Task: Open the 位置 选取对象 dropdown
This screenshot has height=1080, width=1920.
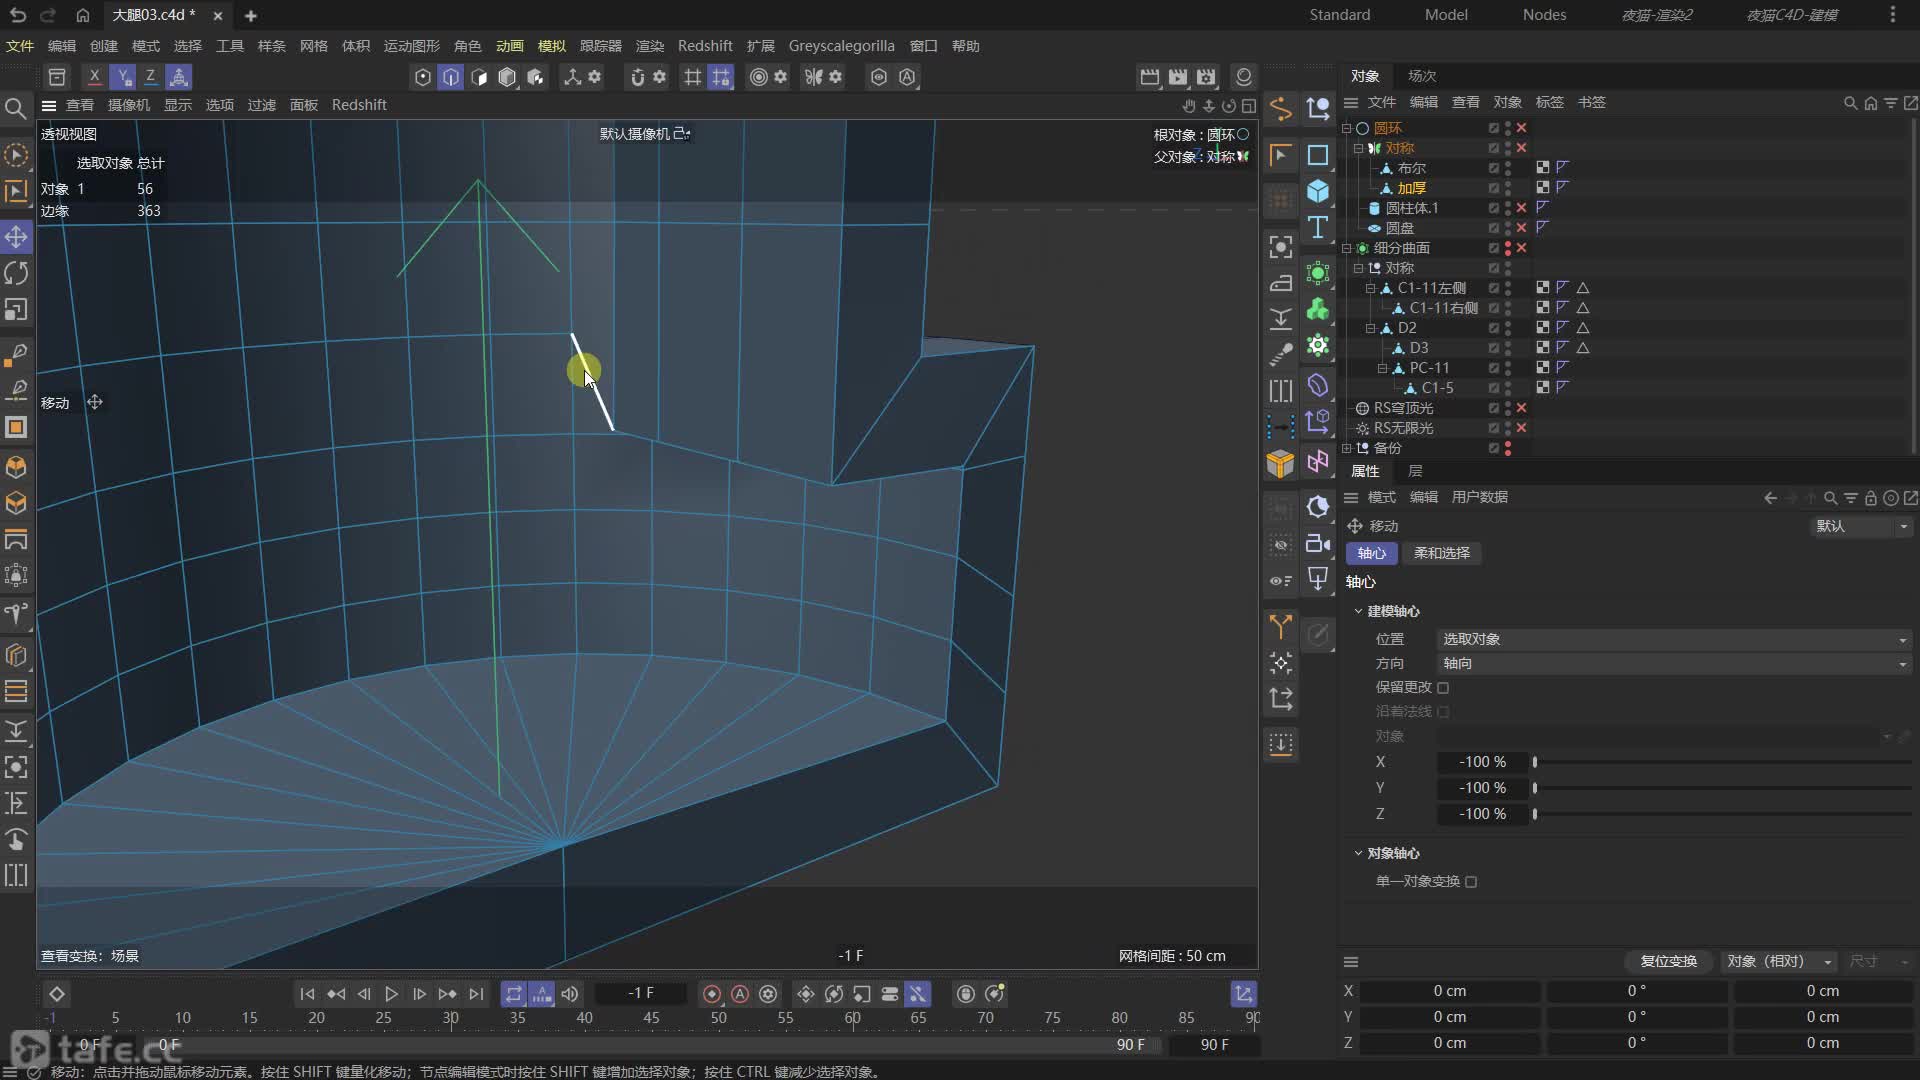Action: click(1672, 639)
